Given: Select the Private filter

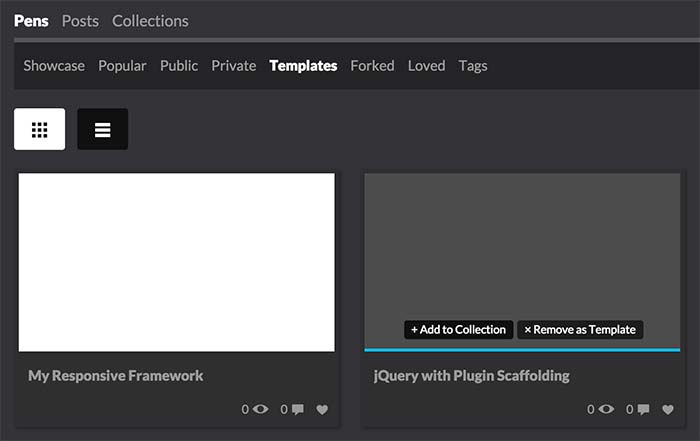Looking at the screenshot, I should (x=234, y=66).
